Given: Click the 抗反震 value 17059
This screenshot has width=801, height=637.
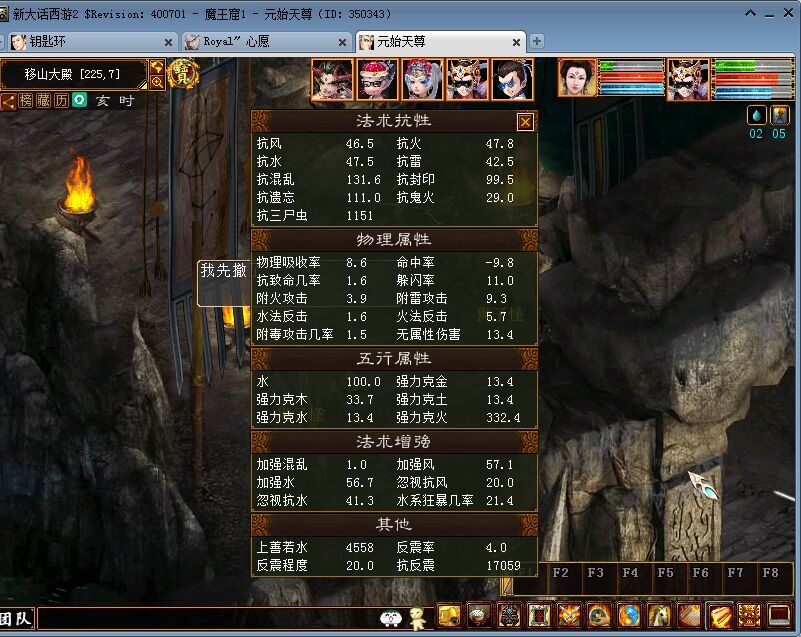Looking at the screenshot, I should point(503,565).
